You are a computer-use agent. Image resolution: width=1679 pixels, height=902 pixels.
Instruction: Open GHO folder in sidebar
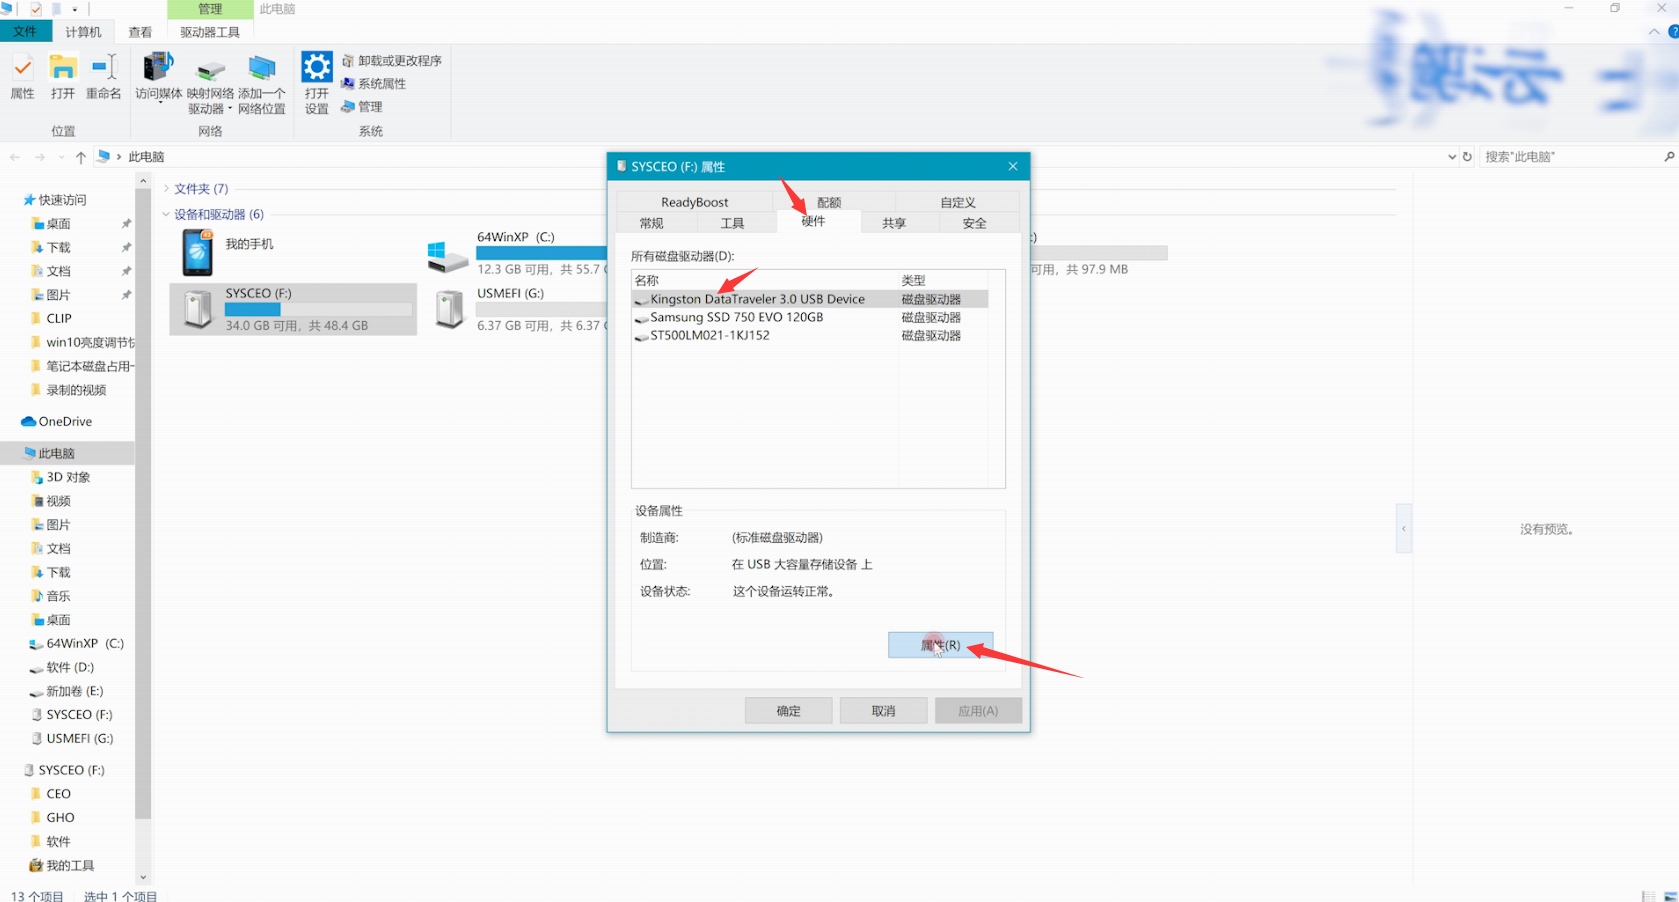pyautogui.click(x=60, y=818)
